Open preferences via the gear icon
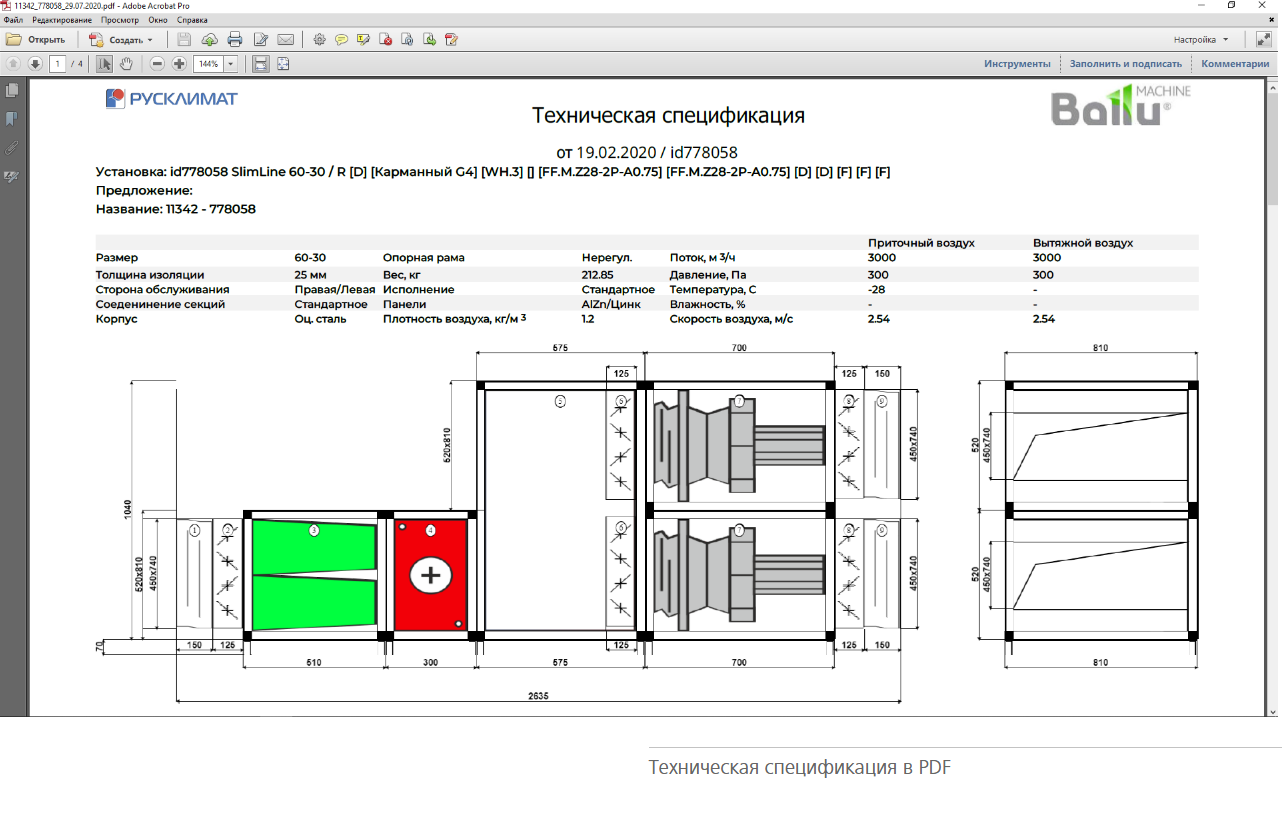 click(320, 40)
